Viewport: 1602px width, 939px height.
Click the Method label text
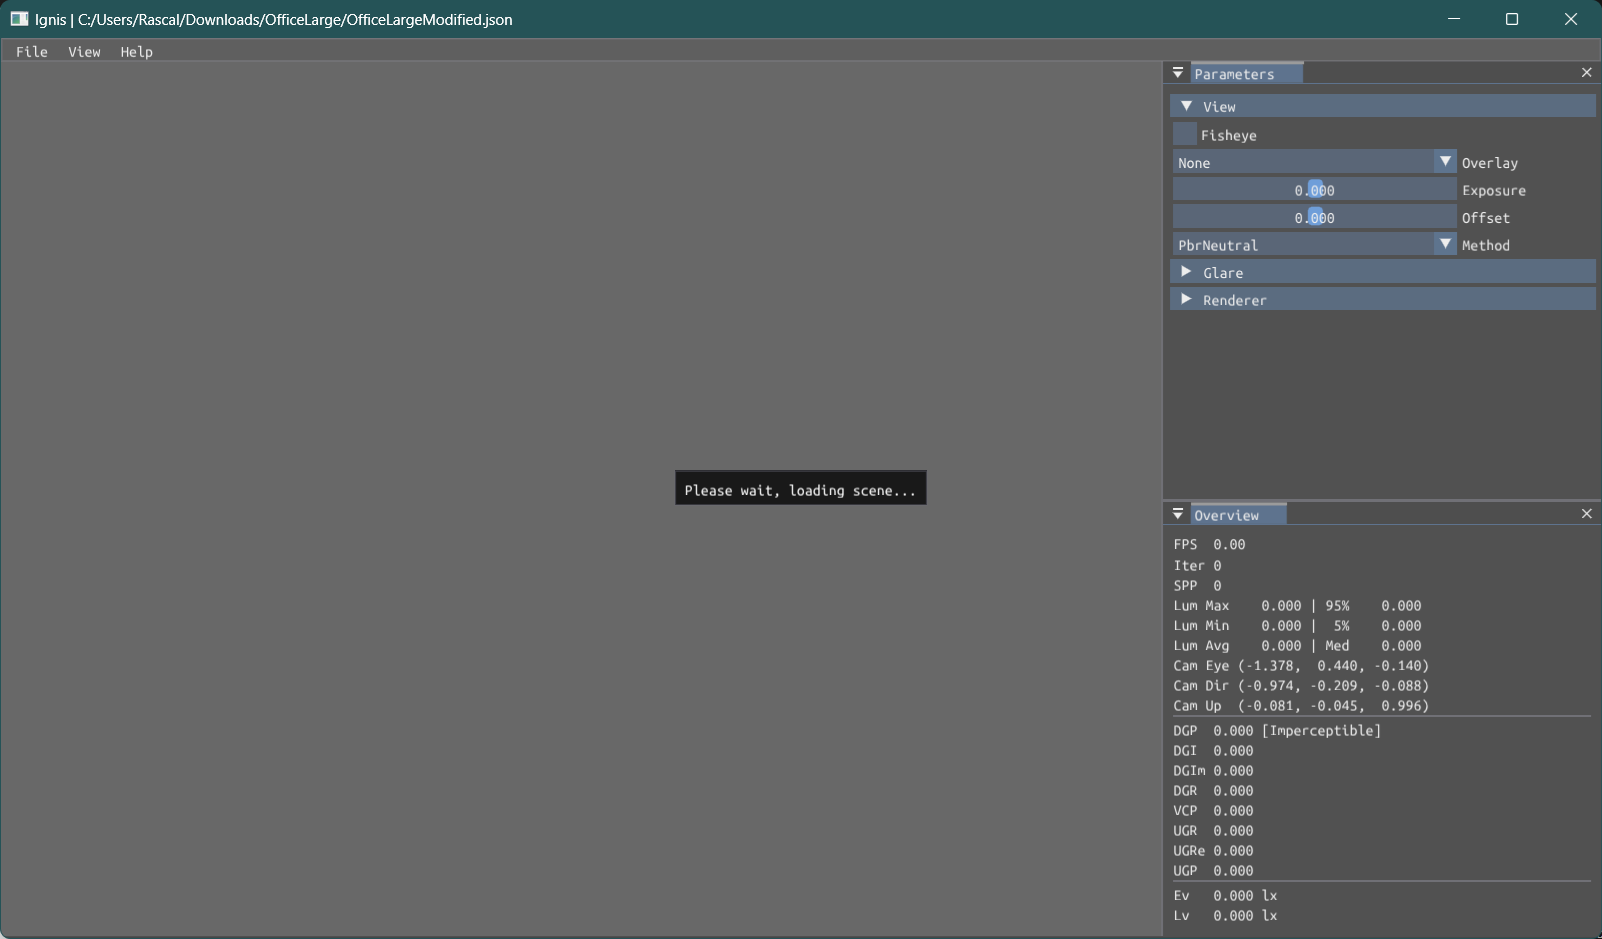tap(1486, 245)
